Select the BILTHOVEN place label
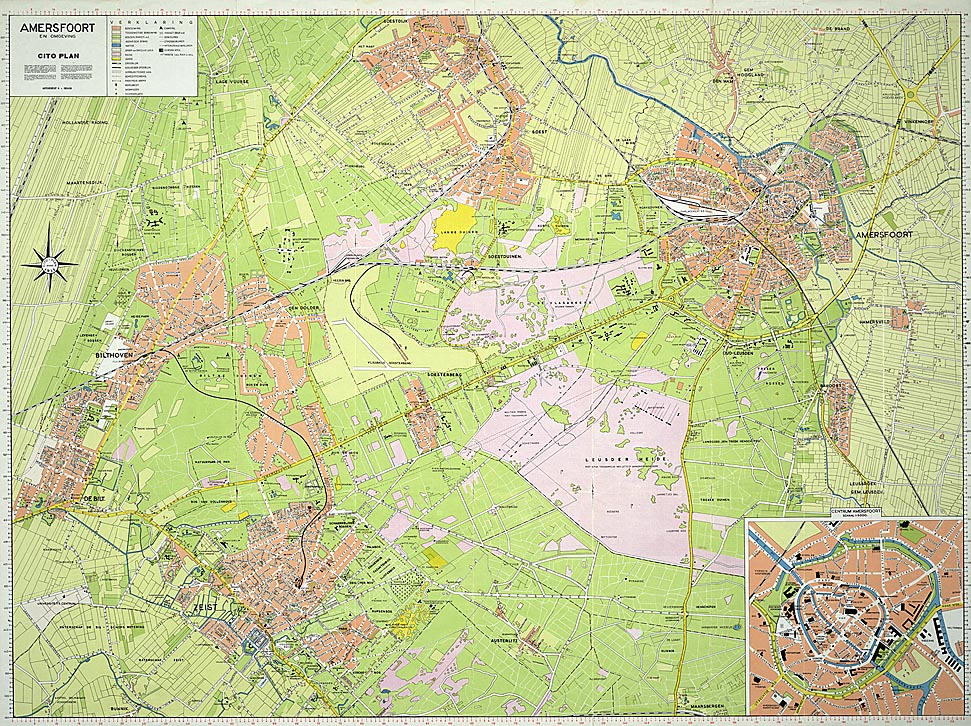The width and height of the screenshot is (971, 726). coord(116,353)
